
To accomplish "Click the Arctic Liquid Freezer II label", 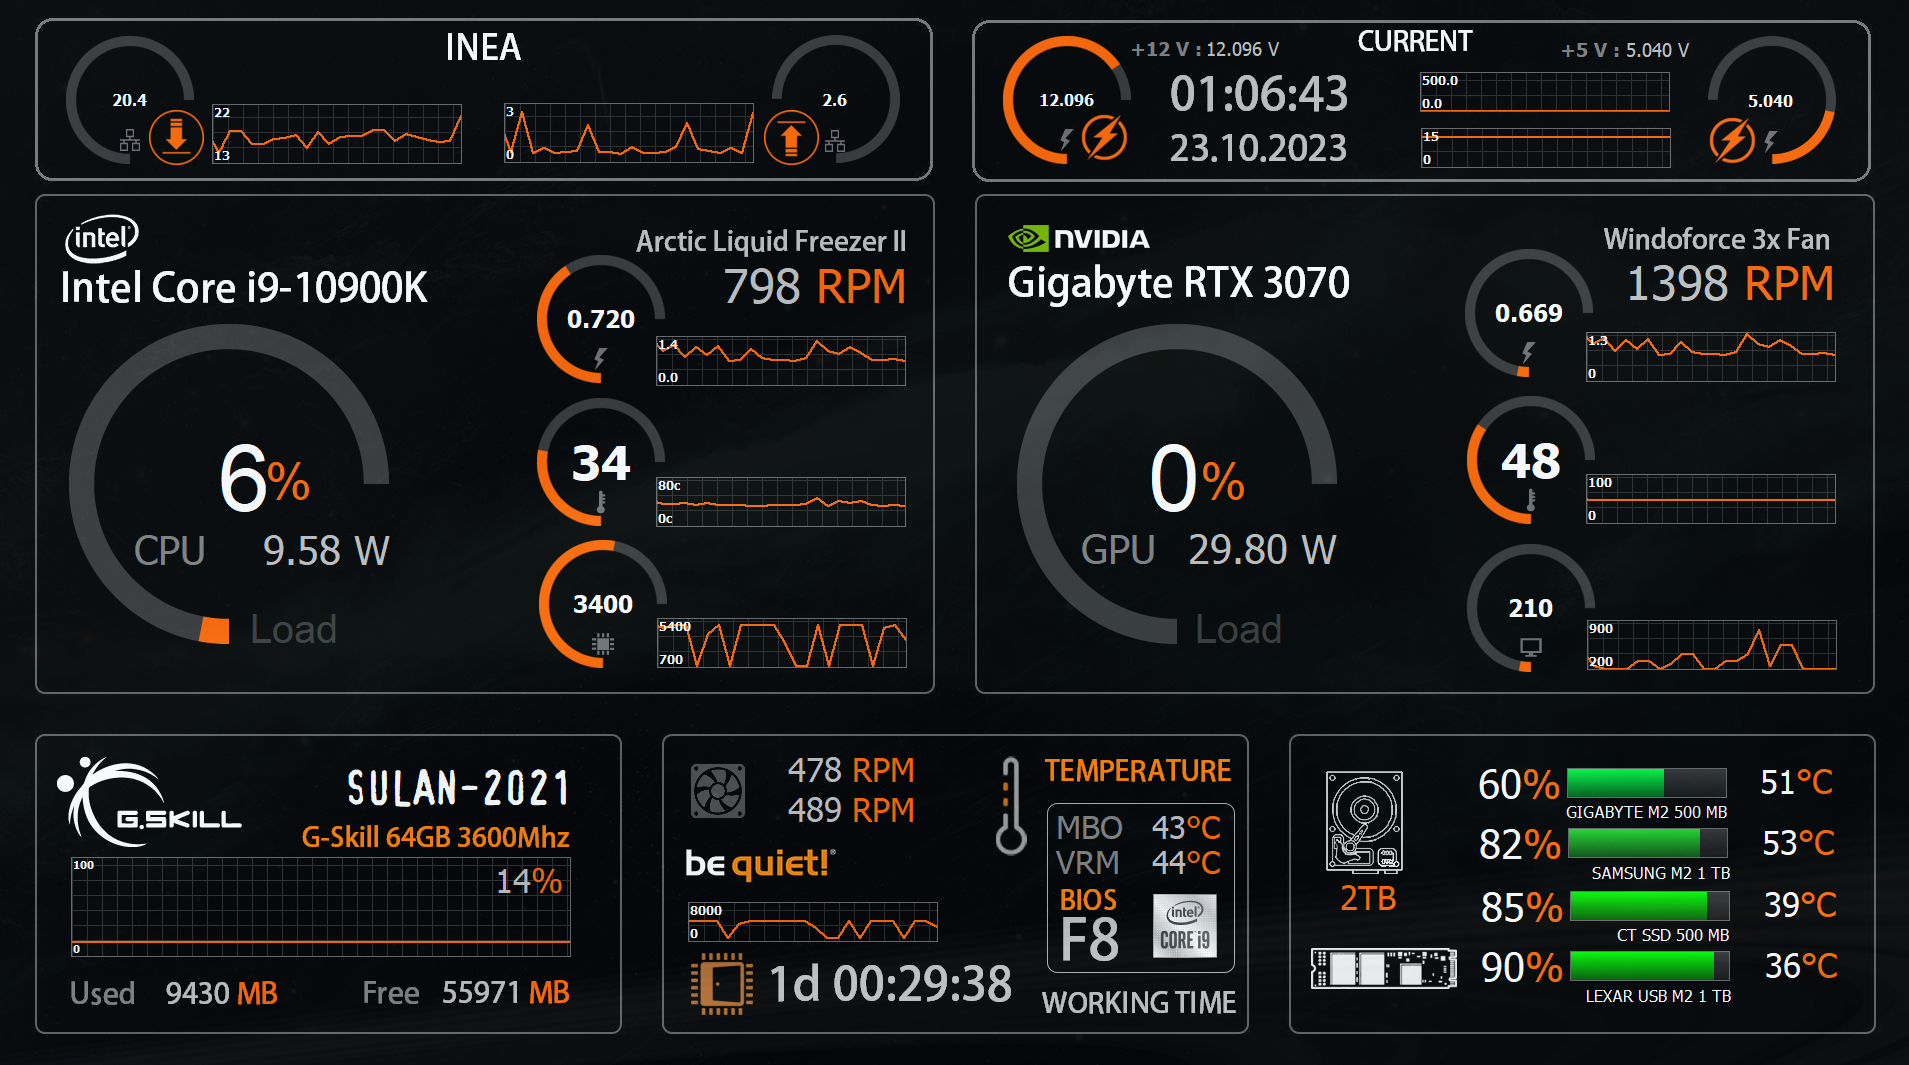I will click(x=771, y=242).
